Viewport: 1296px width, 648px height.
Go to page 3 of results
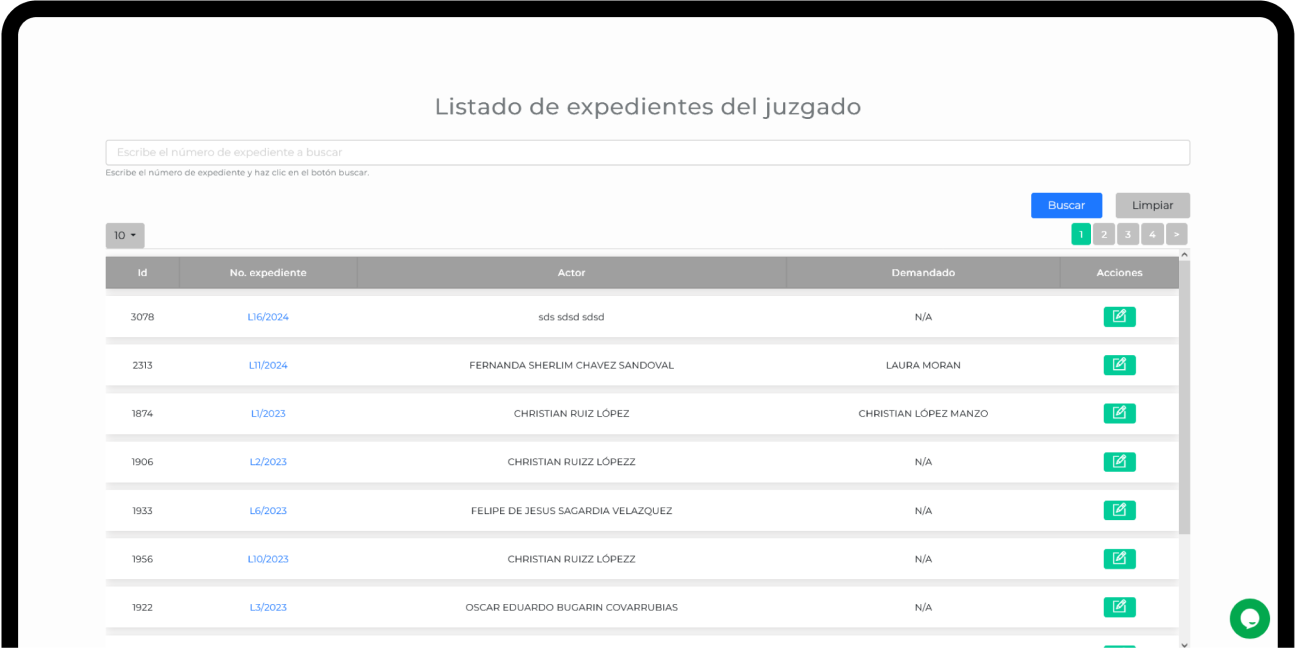pos(1128,235)
